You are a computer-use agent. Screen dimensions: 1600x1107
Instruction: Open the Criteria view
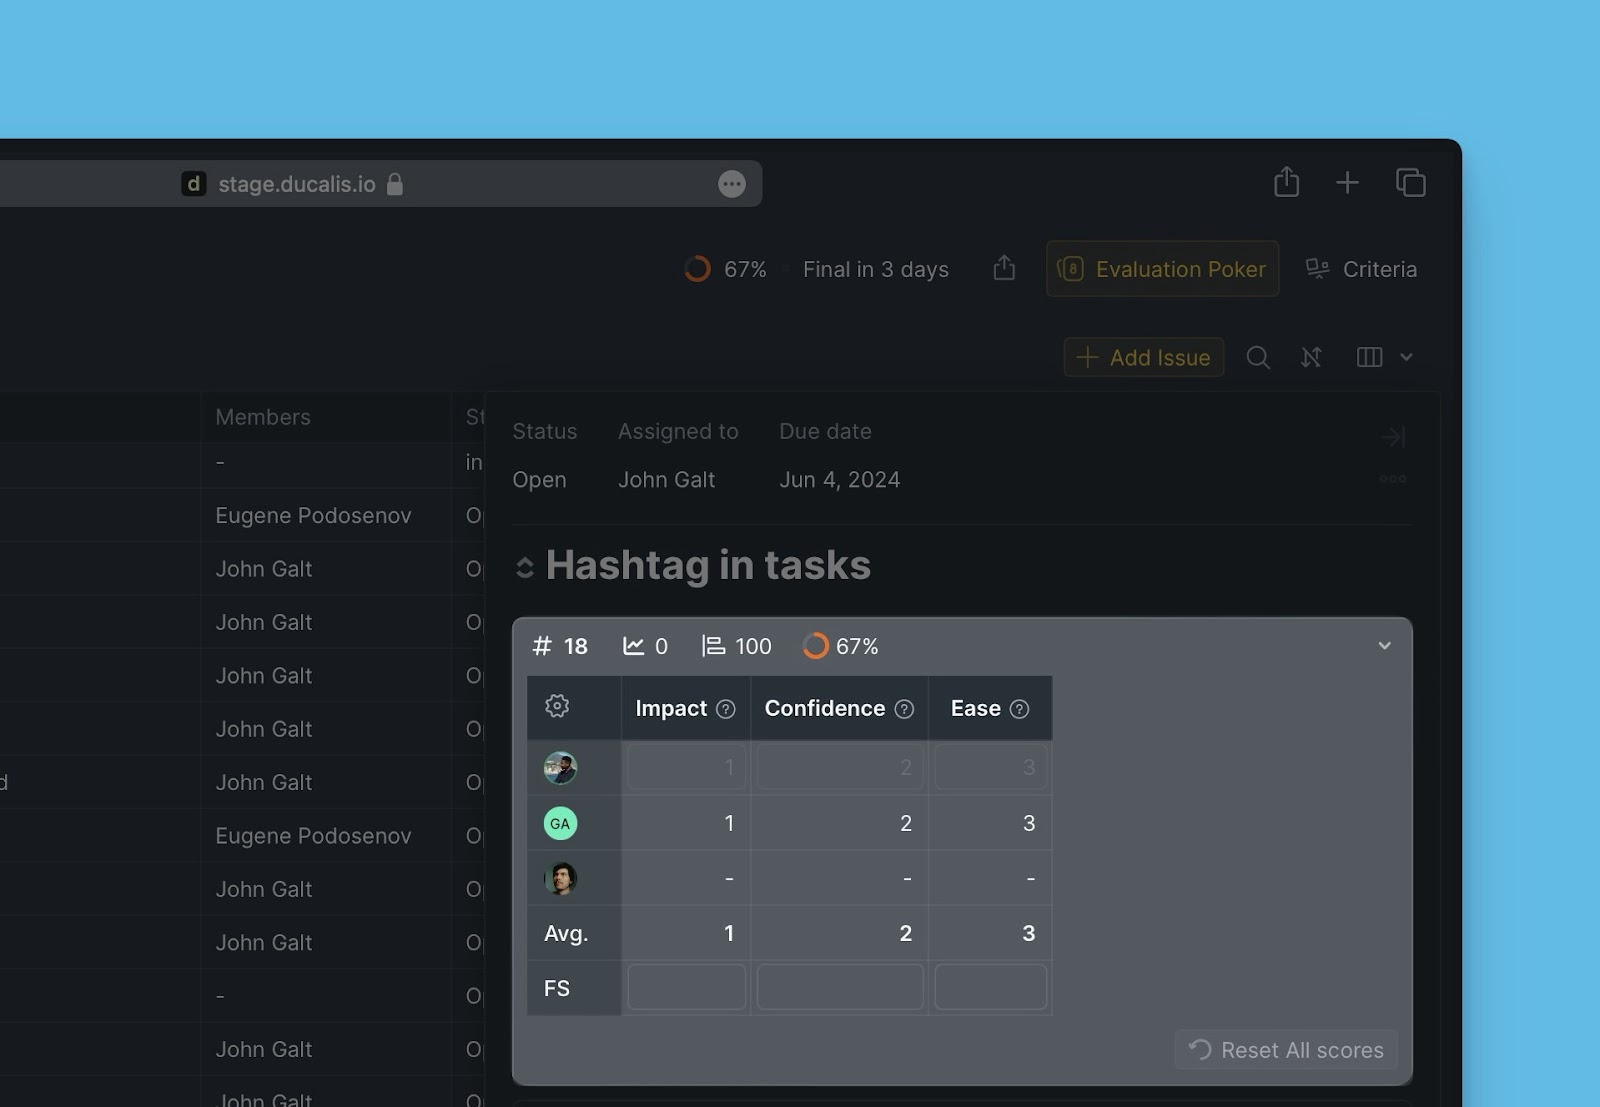(x=1361, y=269)
